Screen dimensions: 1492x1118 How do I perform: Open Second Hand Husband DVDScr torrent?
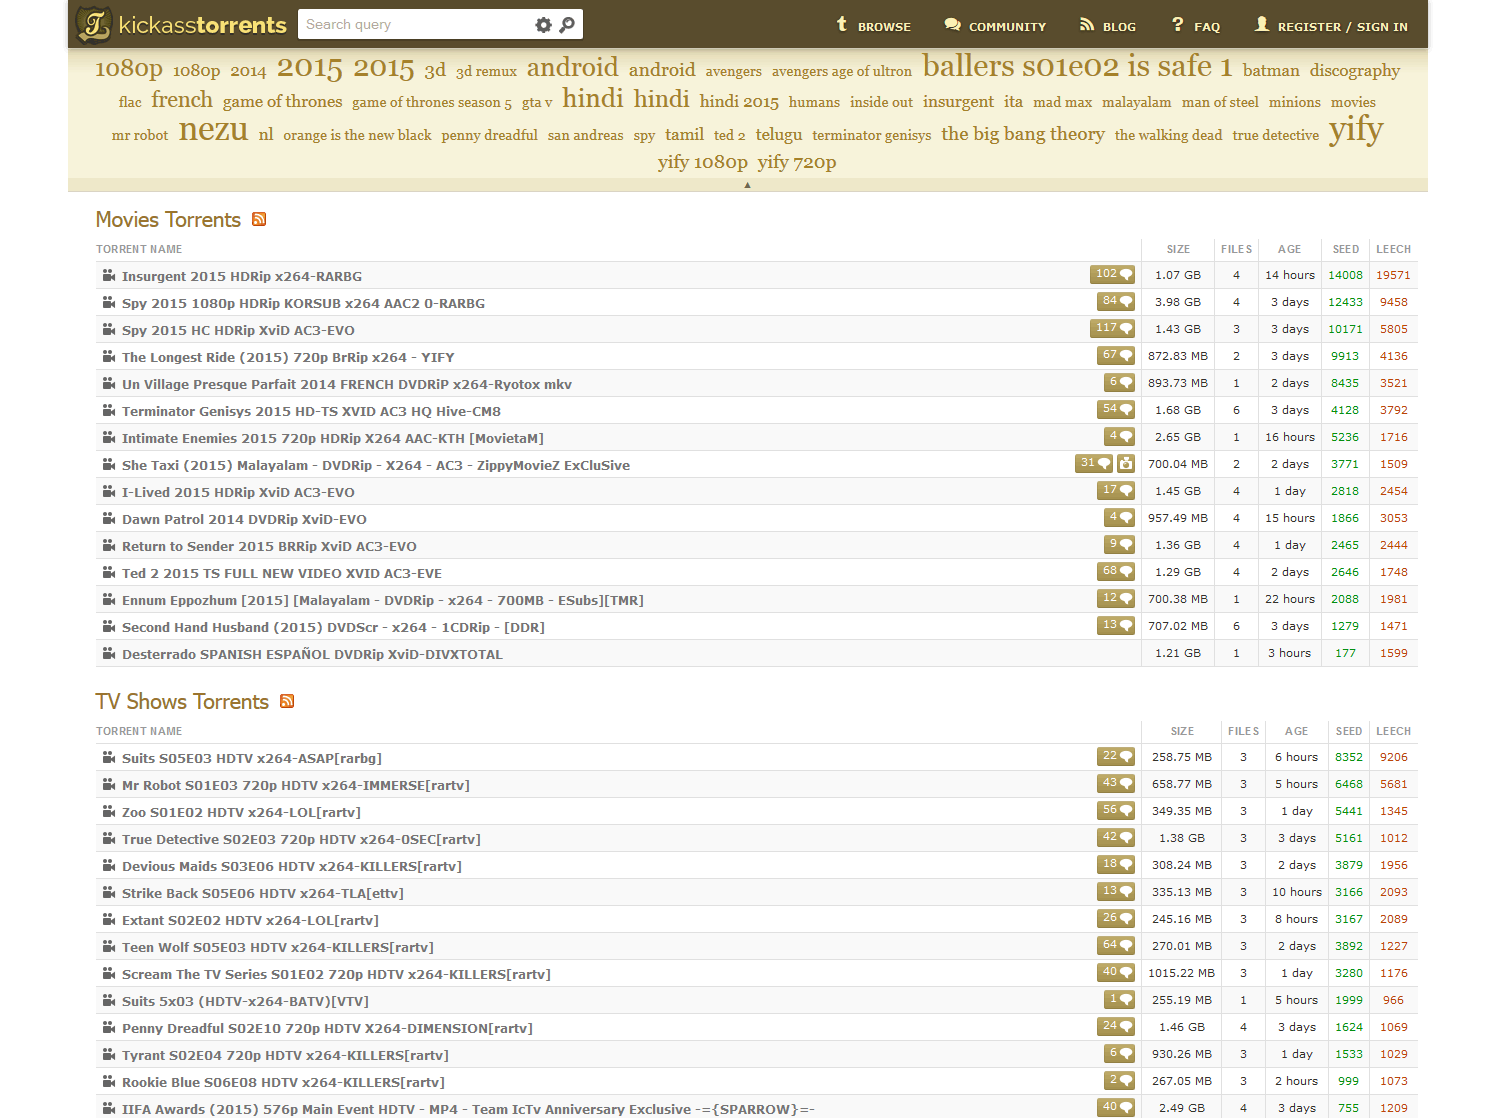(x=333, y=627)
